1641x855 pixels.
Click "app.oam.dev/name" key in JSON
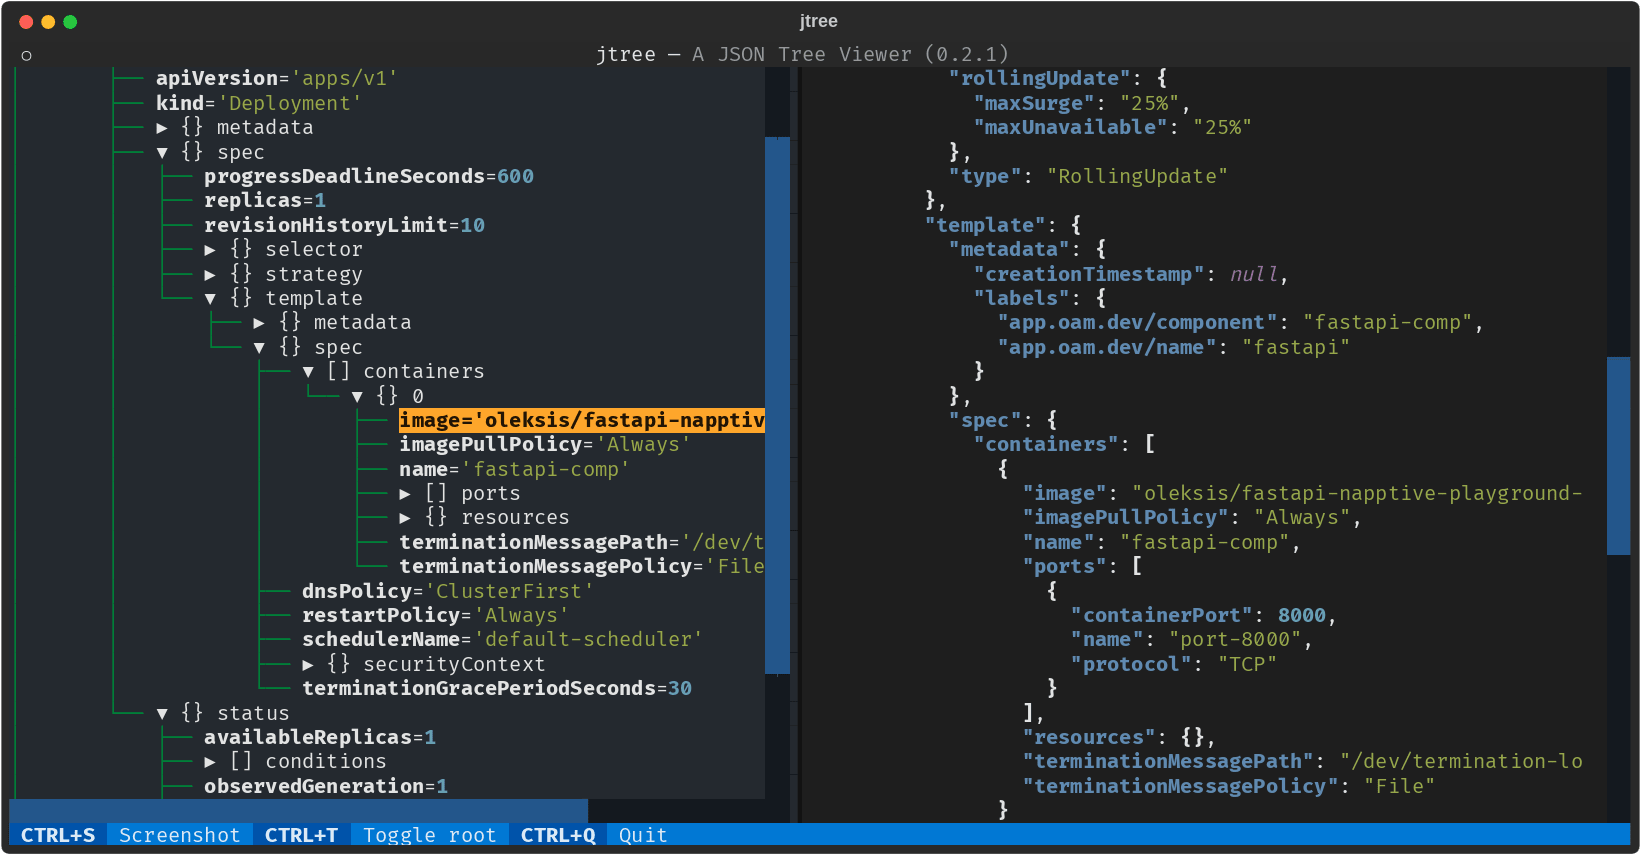[x=1108, y=348]
